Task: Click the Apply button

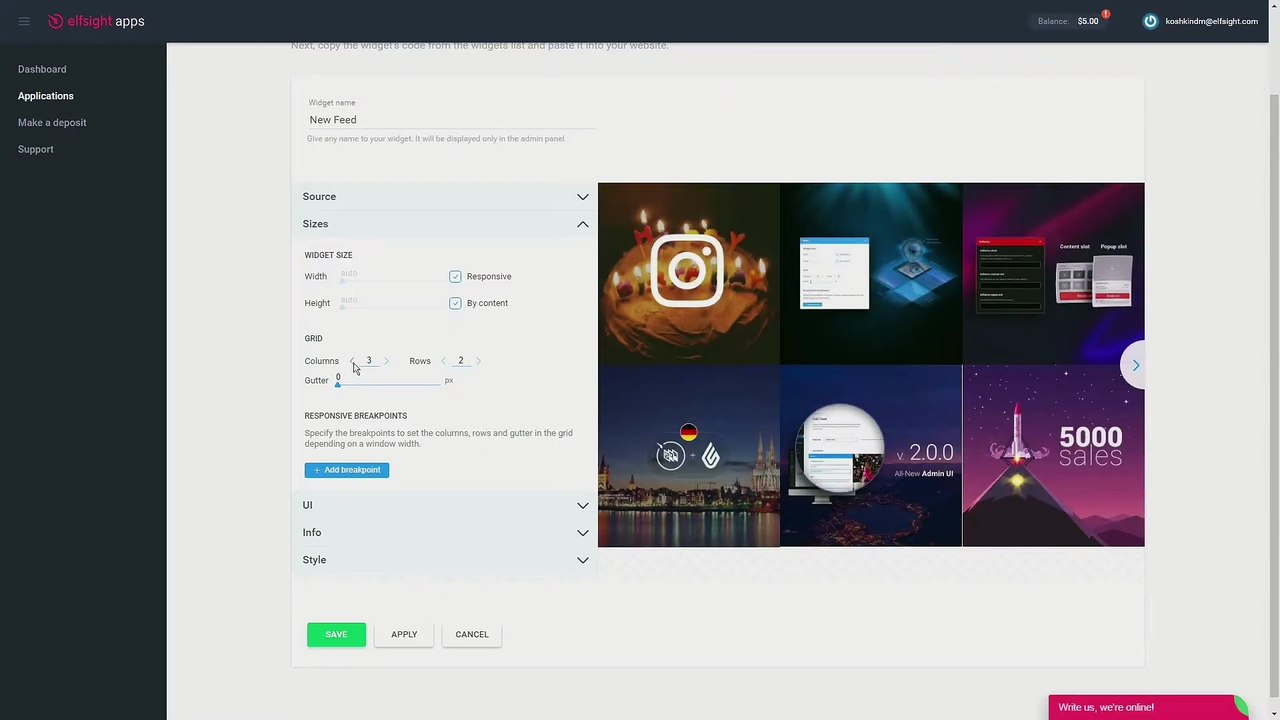Action: [404, 634]
